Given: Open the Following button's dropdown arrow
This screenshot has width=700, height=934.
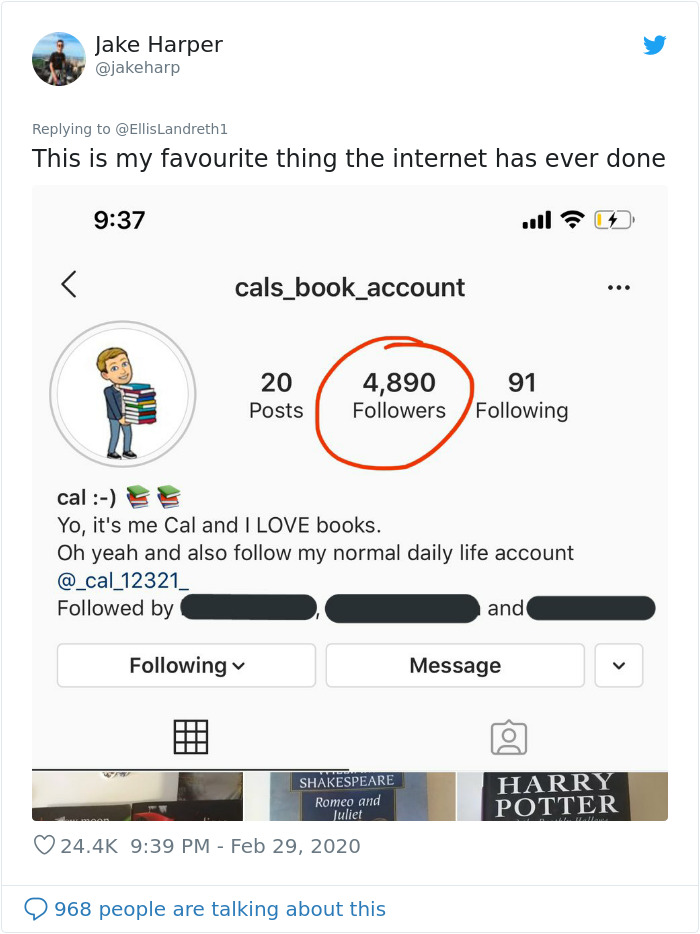Looking at the screenshot, I should [240, 665].
